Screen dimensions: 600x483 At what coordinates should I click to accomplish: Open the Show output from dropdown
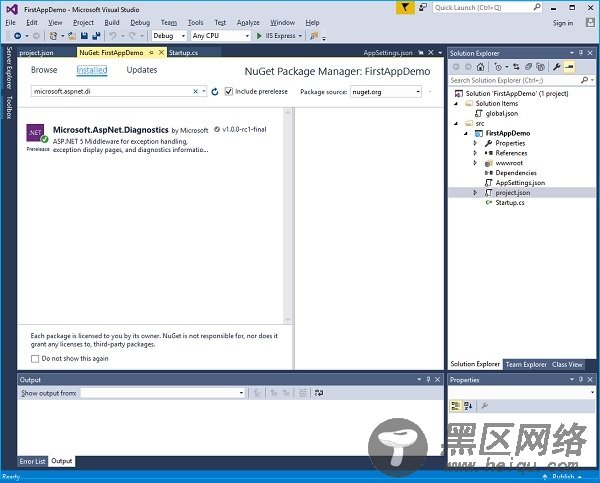click(x=241, y=393)
